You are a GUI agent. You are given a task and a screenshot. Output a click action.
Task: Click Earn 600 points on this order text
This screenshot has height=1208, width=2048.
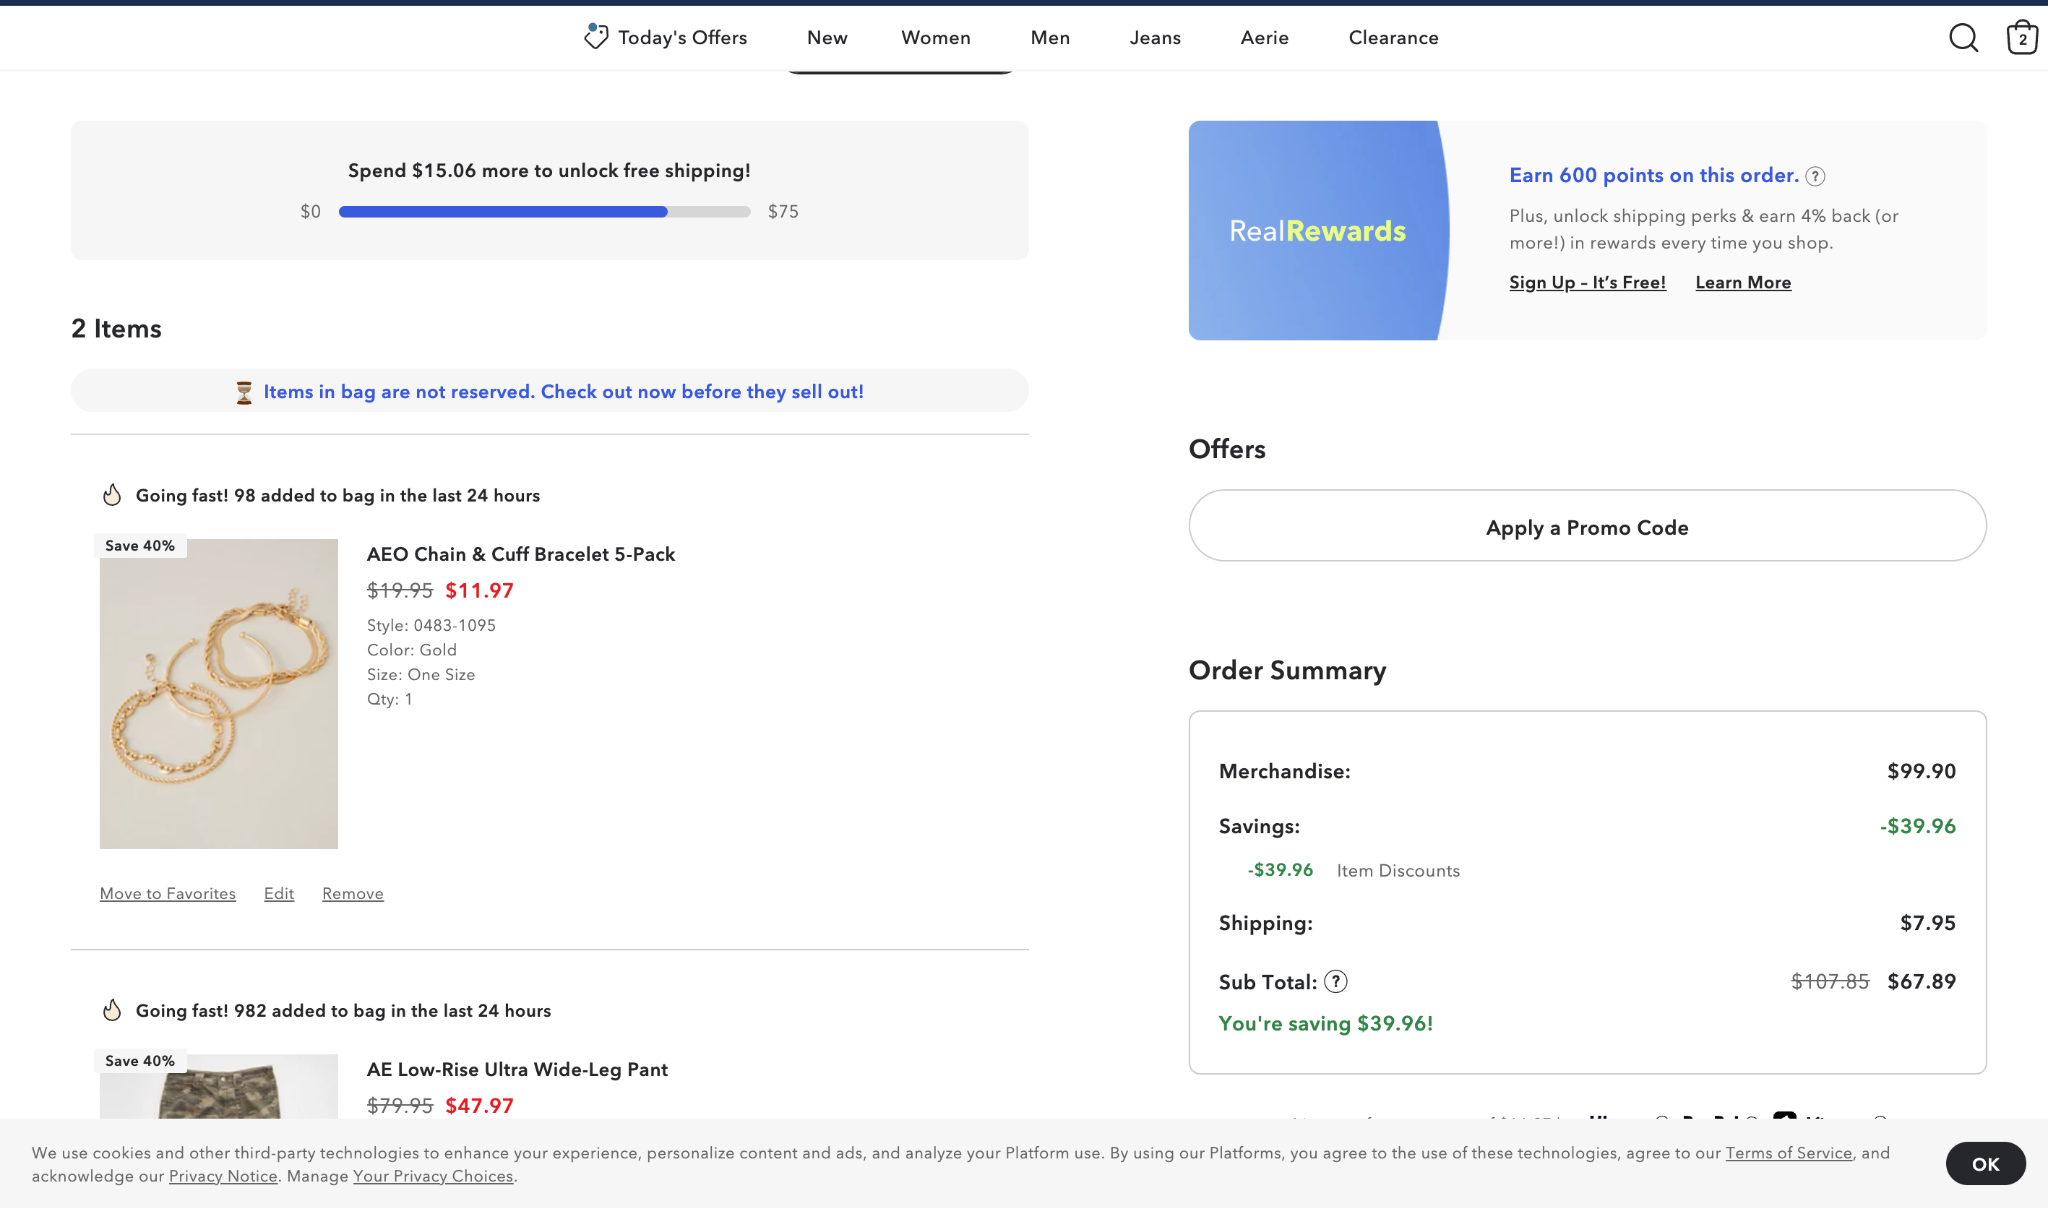(1654, 175)
